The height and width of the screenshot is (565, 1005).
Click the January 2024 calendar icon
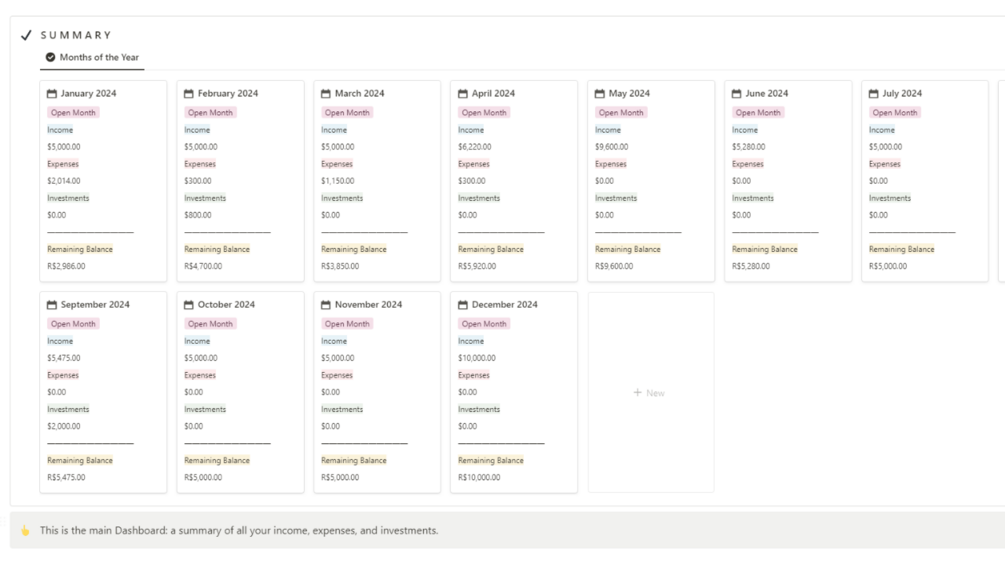point(52,94)
